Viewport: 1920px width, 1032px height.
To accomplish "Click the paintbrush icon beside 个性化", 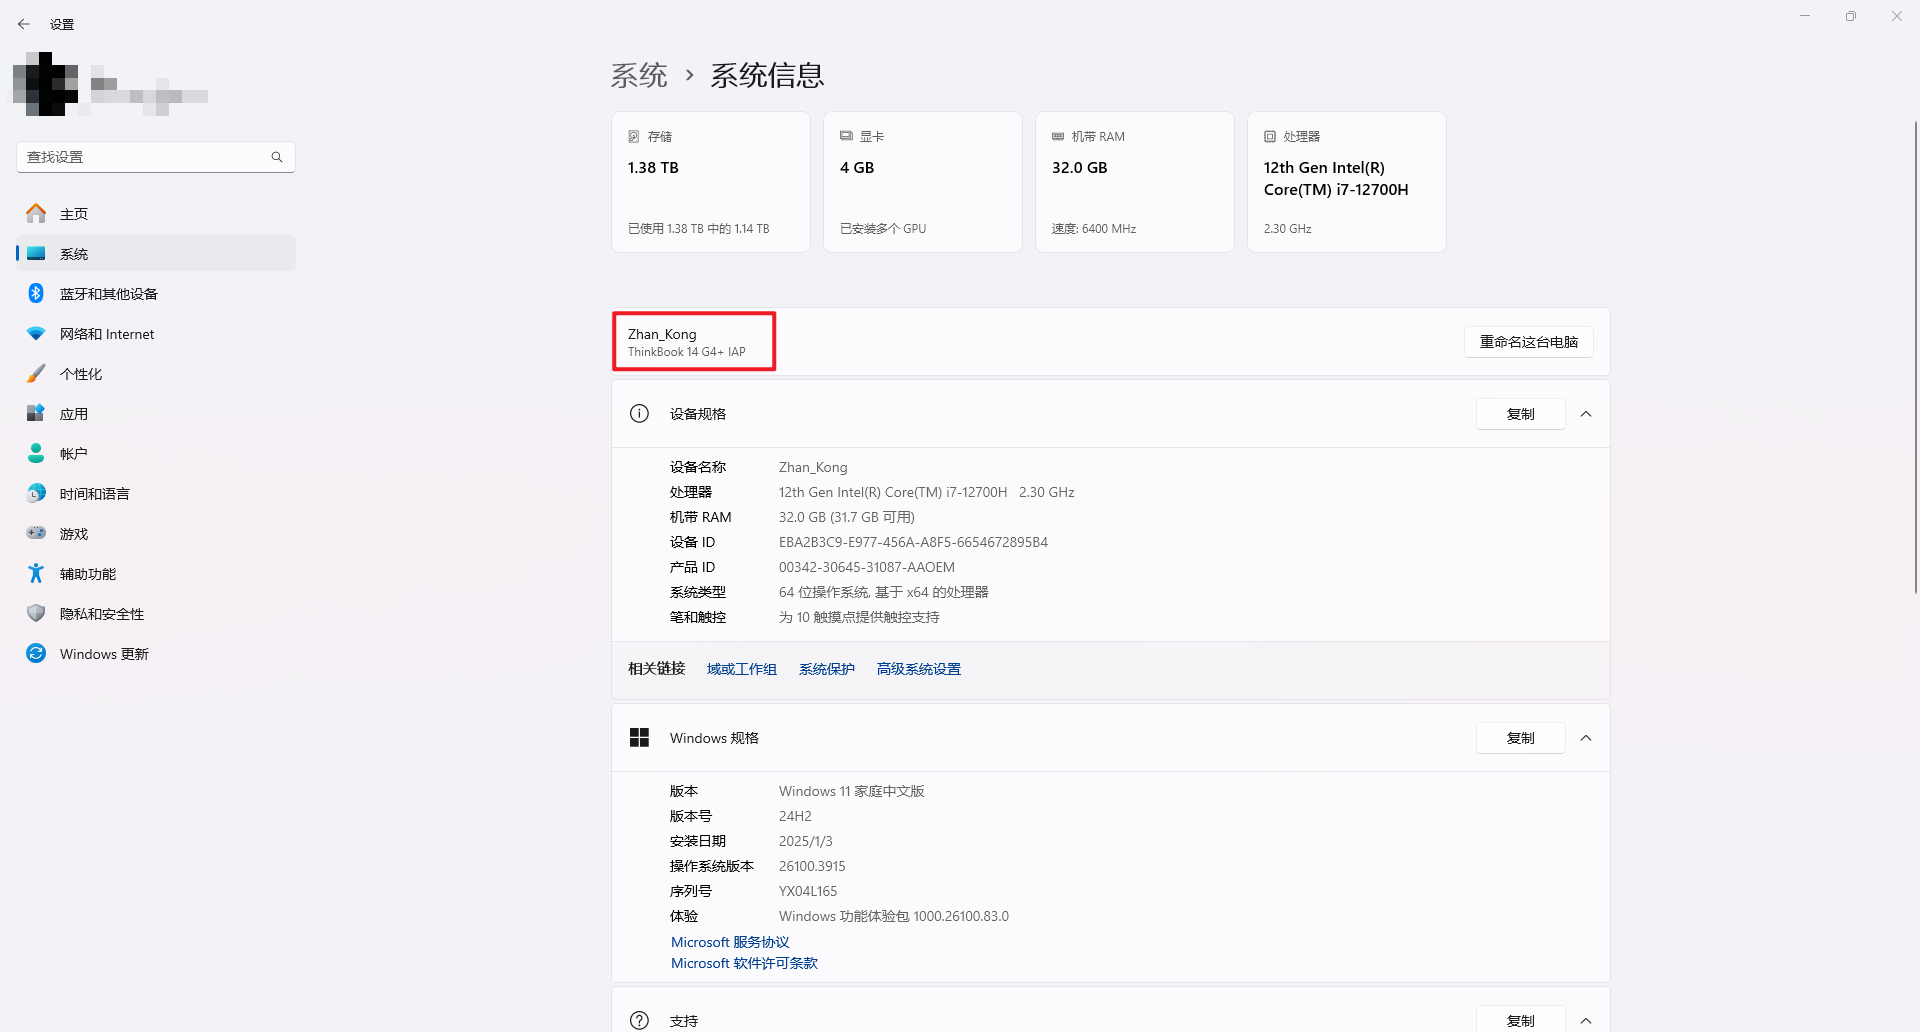I will [36, 373].
